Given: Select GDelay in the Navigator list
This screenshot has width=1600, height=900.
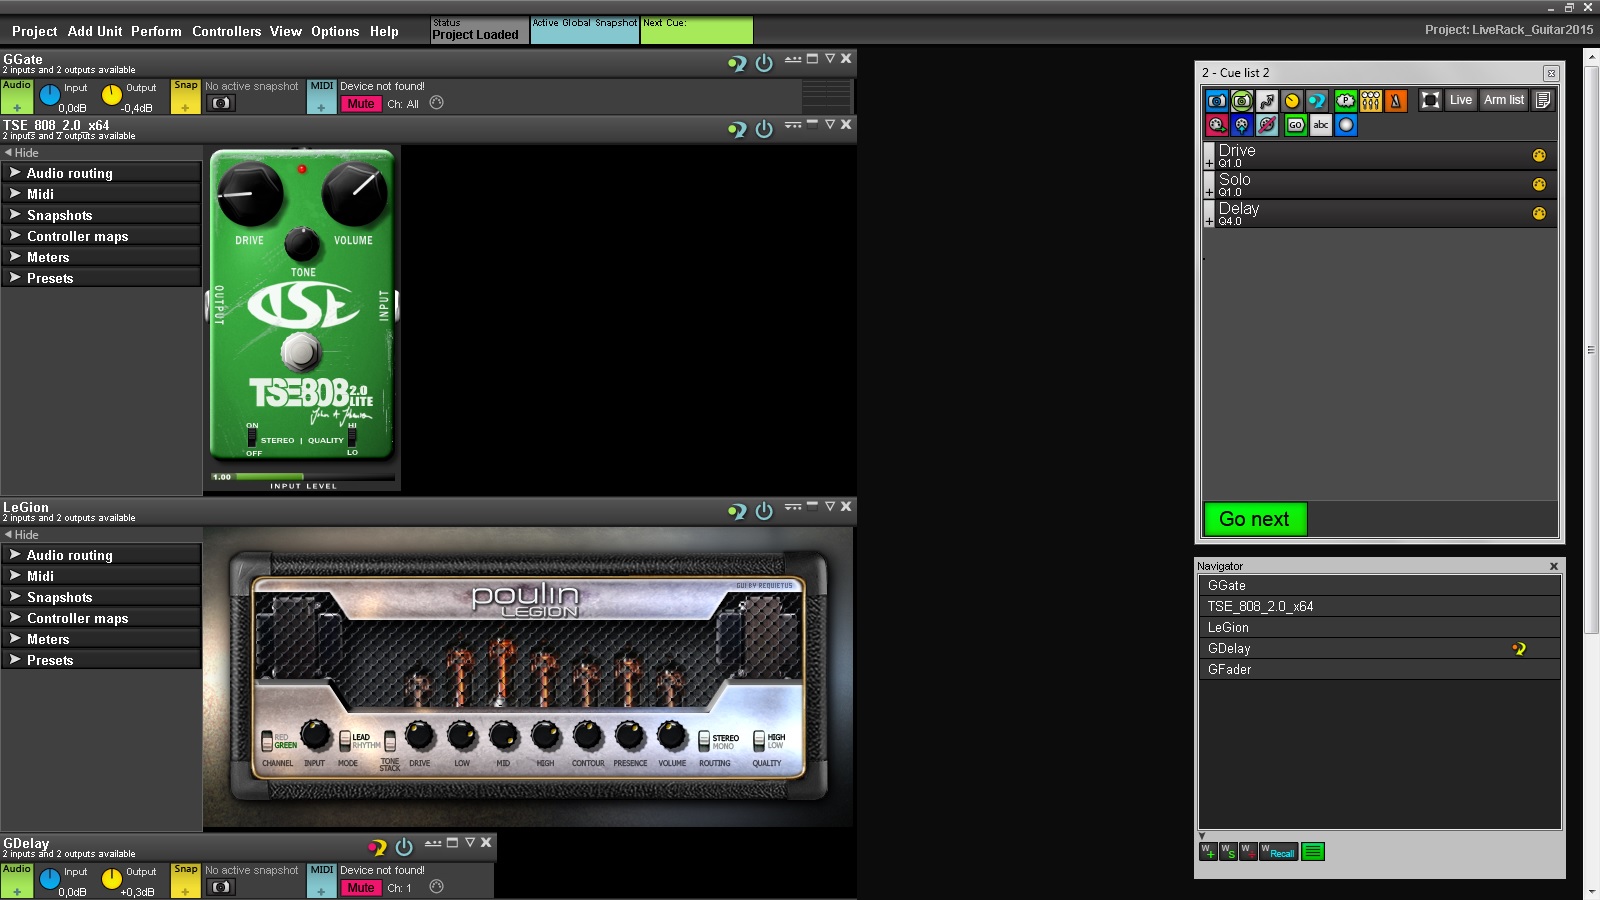Looking at the screenshot, I should (x=1229, y=648).
